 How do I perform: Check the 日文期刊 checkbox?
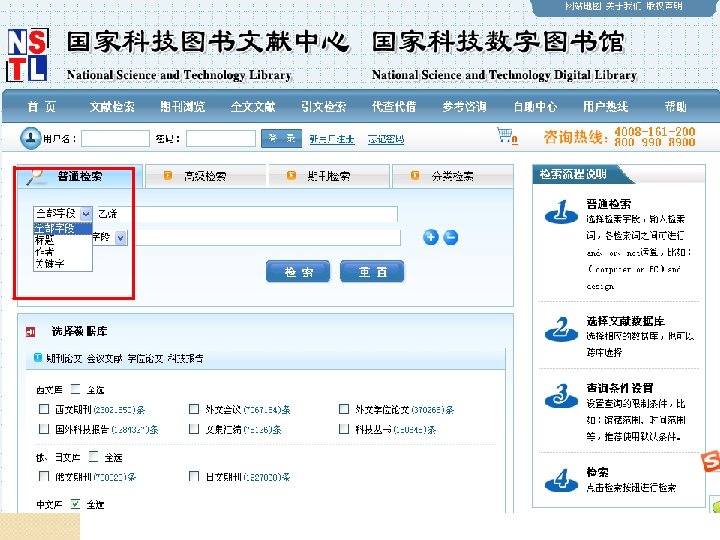click(x=194, y=476)
